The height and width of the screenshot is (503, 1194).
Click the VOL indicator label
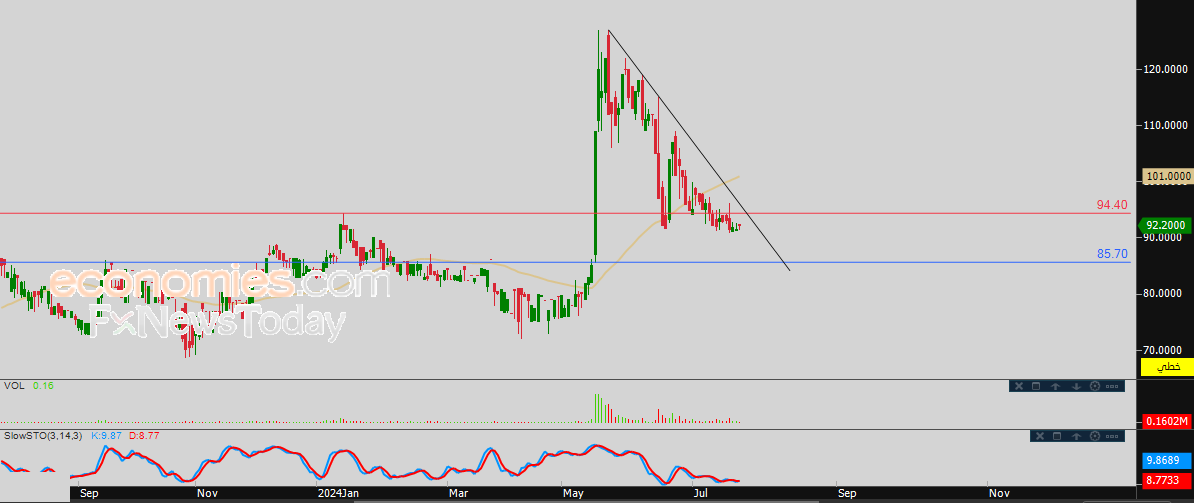tap(14, 386)
